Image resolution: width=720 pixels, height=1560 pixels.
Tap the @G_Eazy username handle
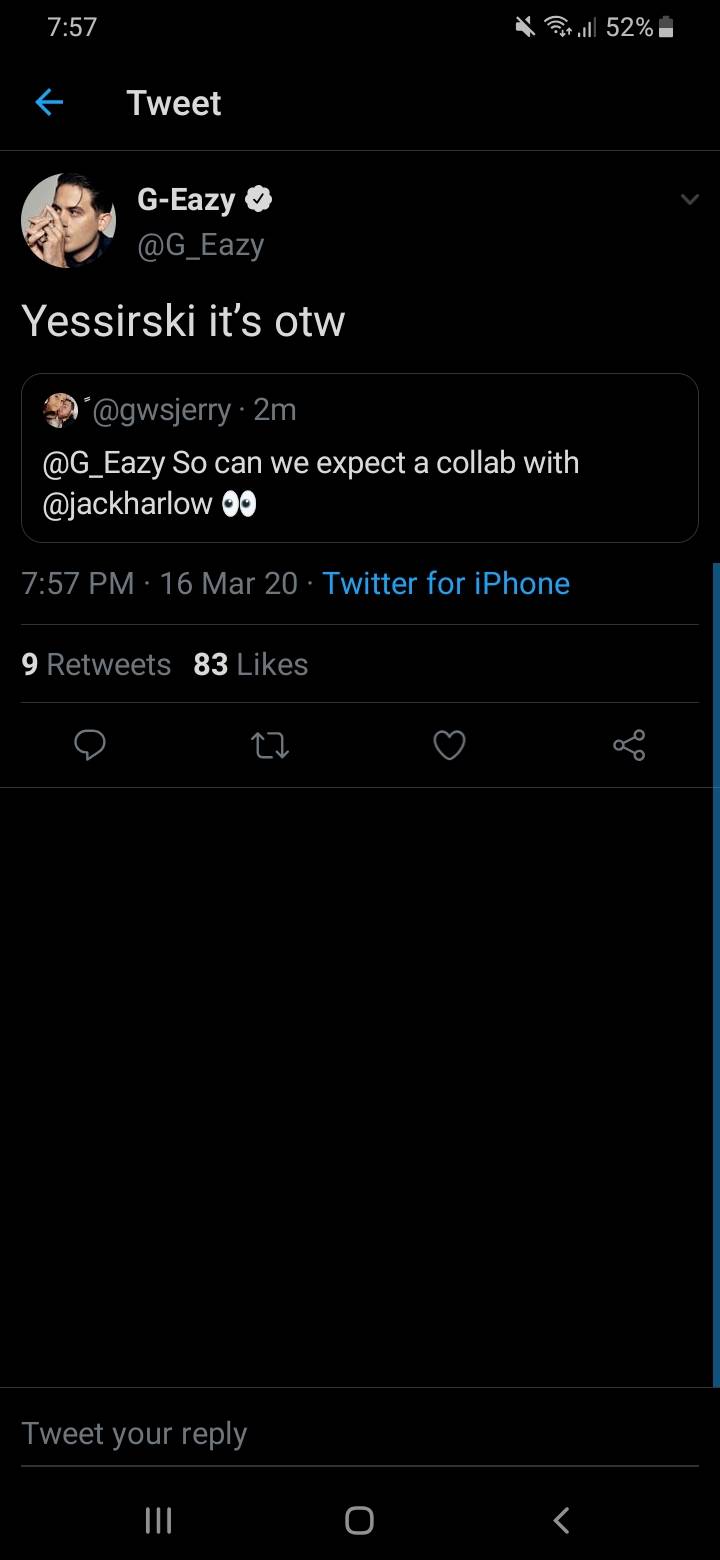[x=201, y=244]
